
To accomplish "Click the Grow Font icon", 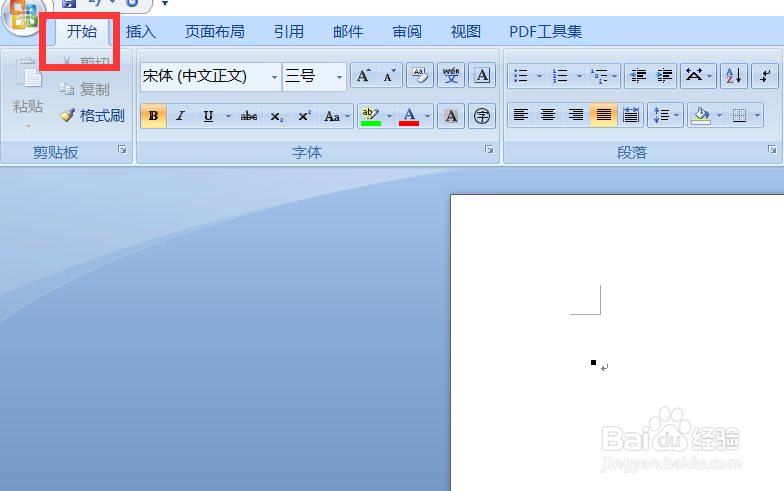I will pyautogui.click(x=364, y=76).
